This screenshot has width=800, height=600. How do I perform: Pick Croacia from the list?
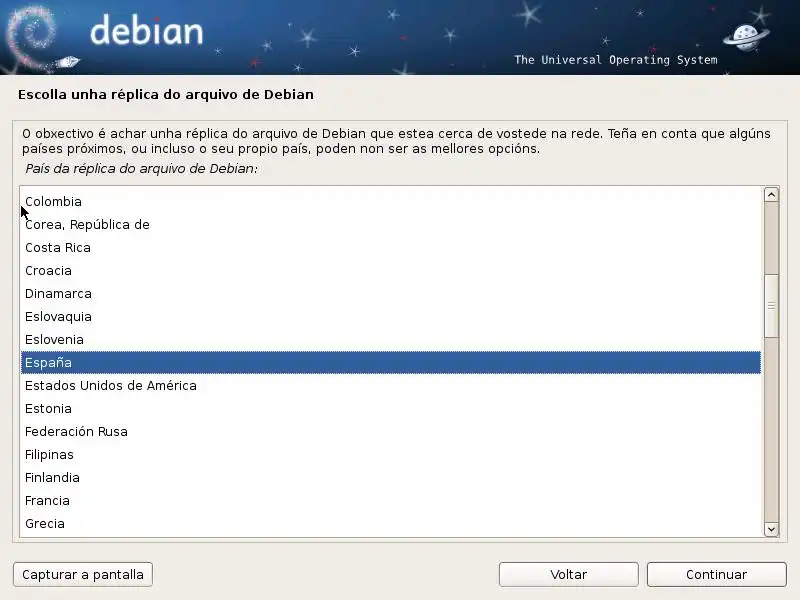(x=391, y=270)
